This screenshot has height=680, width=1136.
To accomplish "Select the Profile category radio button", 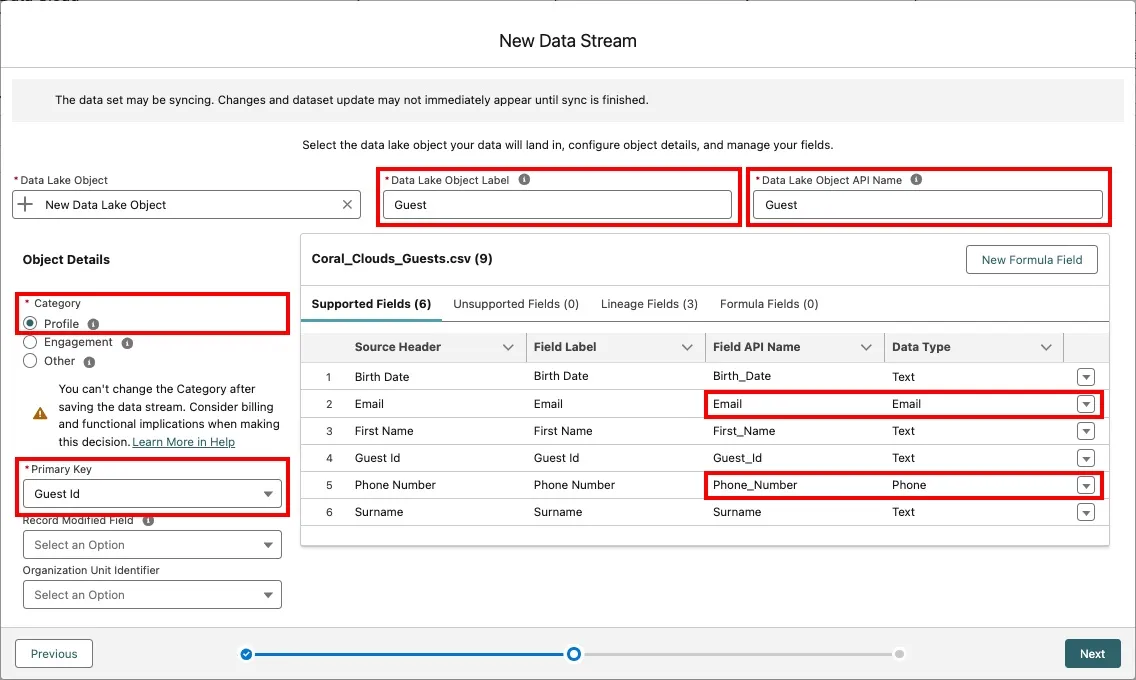I will coord(31,324).
